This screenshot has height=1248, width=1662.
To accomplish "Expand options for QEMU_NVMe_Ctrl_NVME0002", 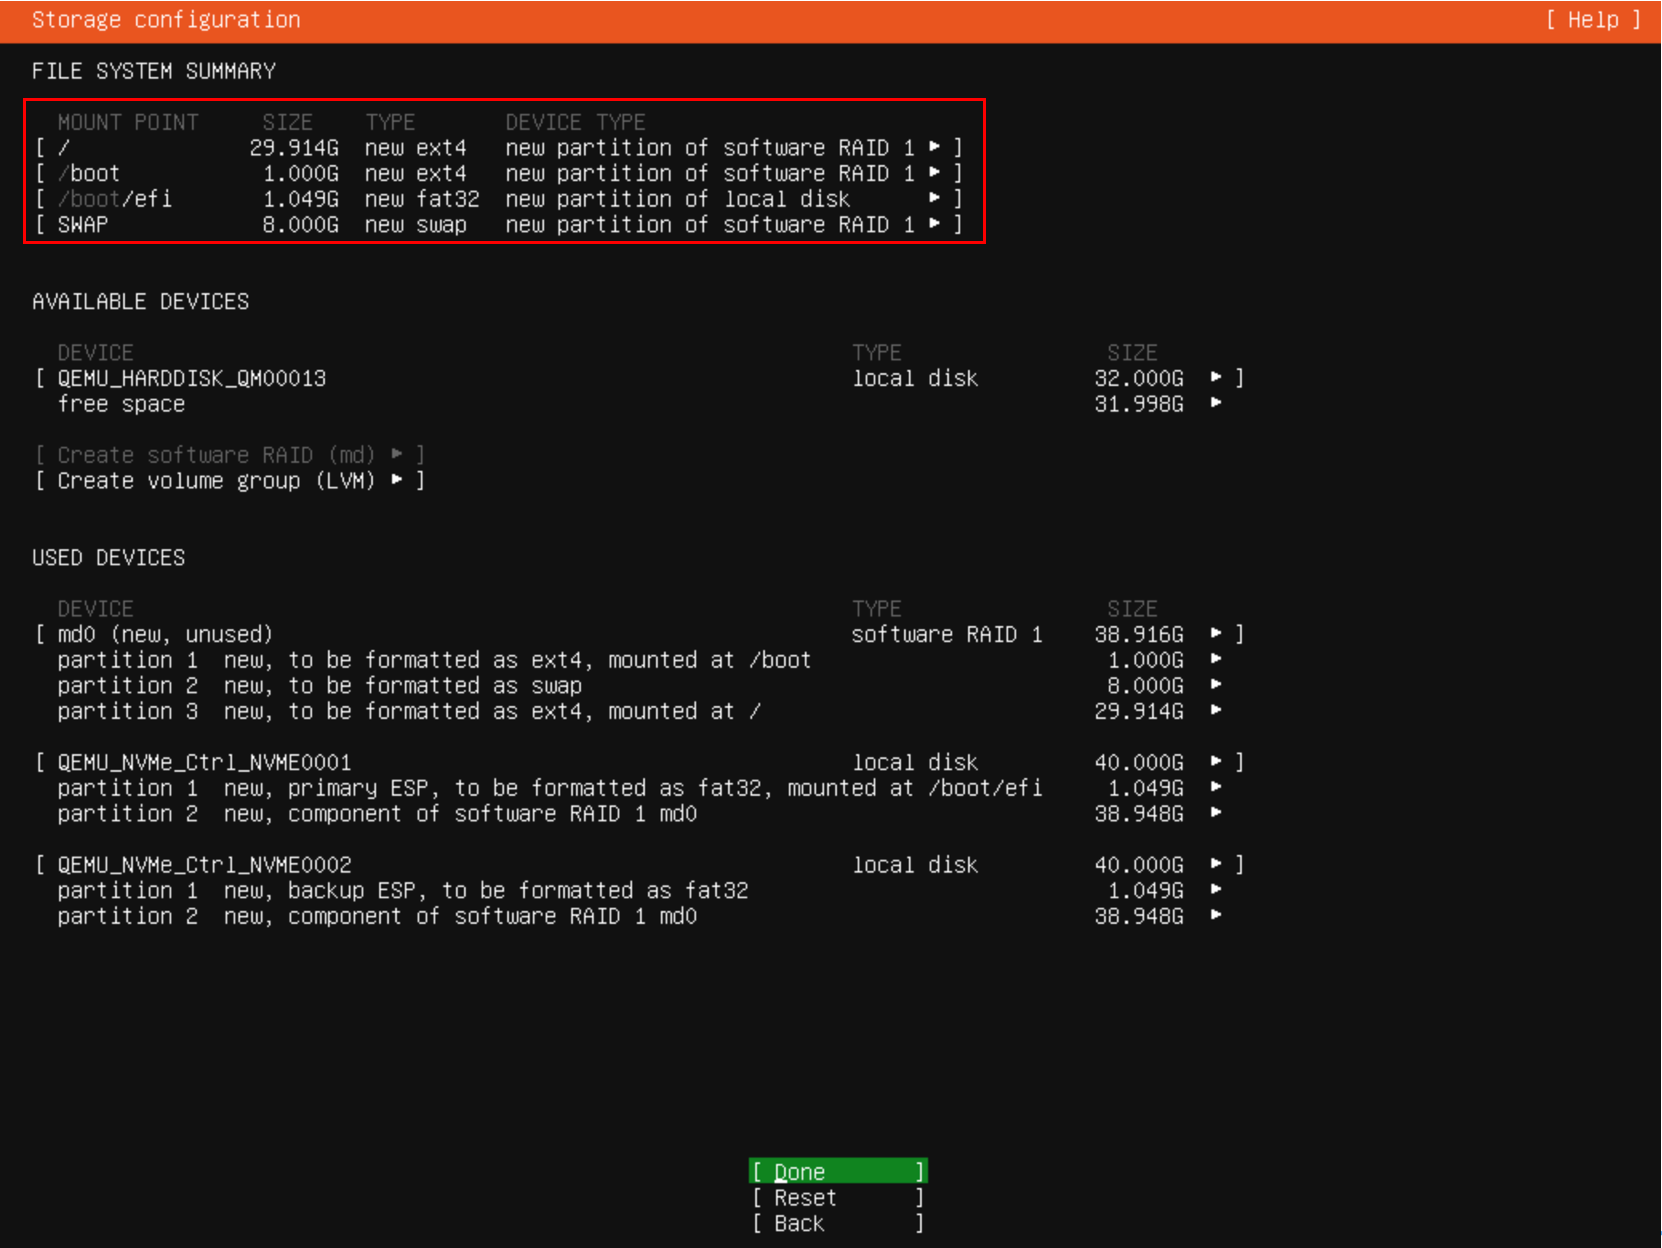I will point(1216,864).
